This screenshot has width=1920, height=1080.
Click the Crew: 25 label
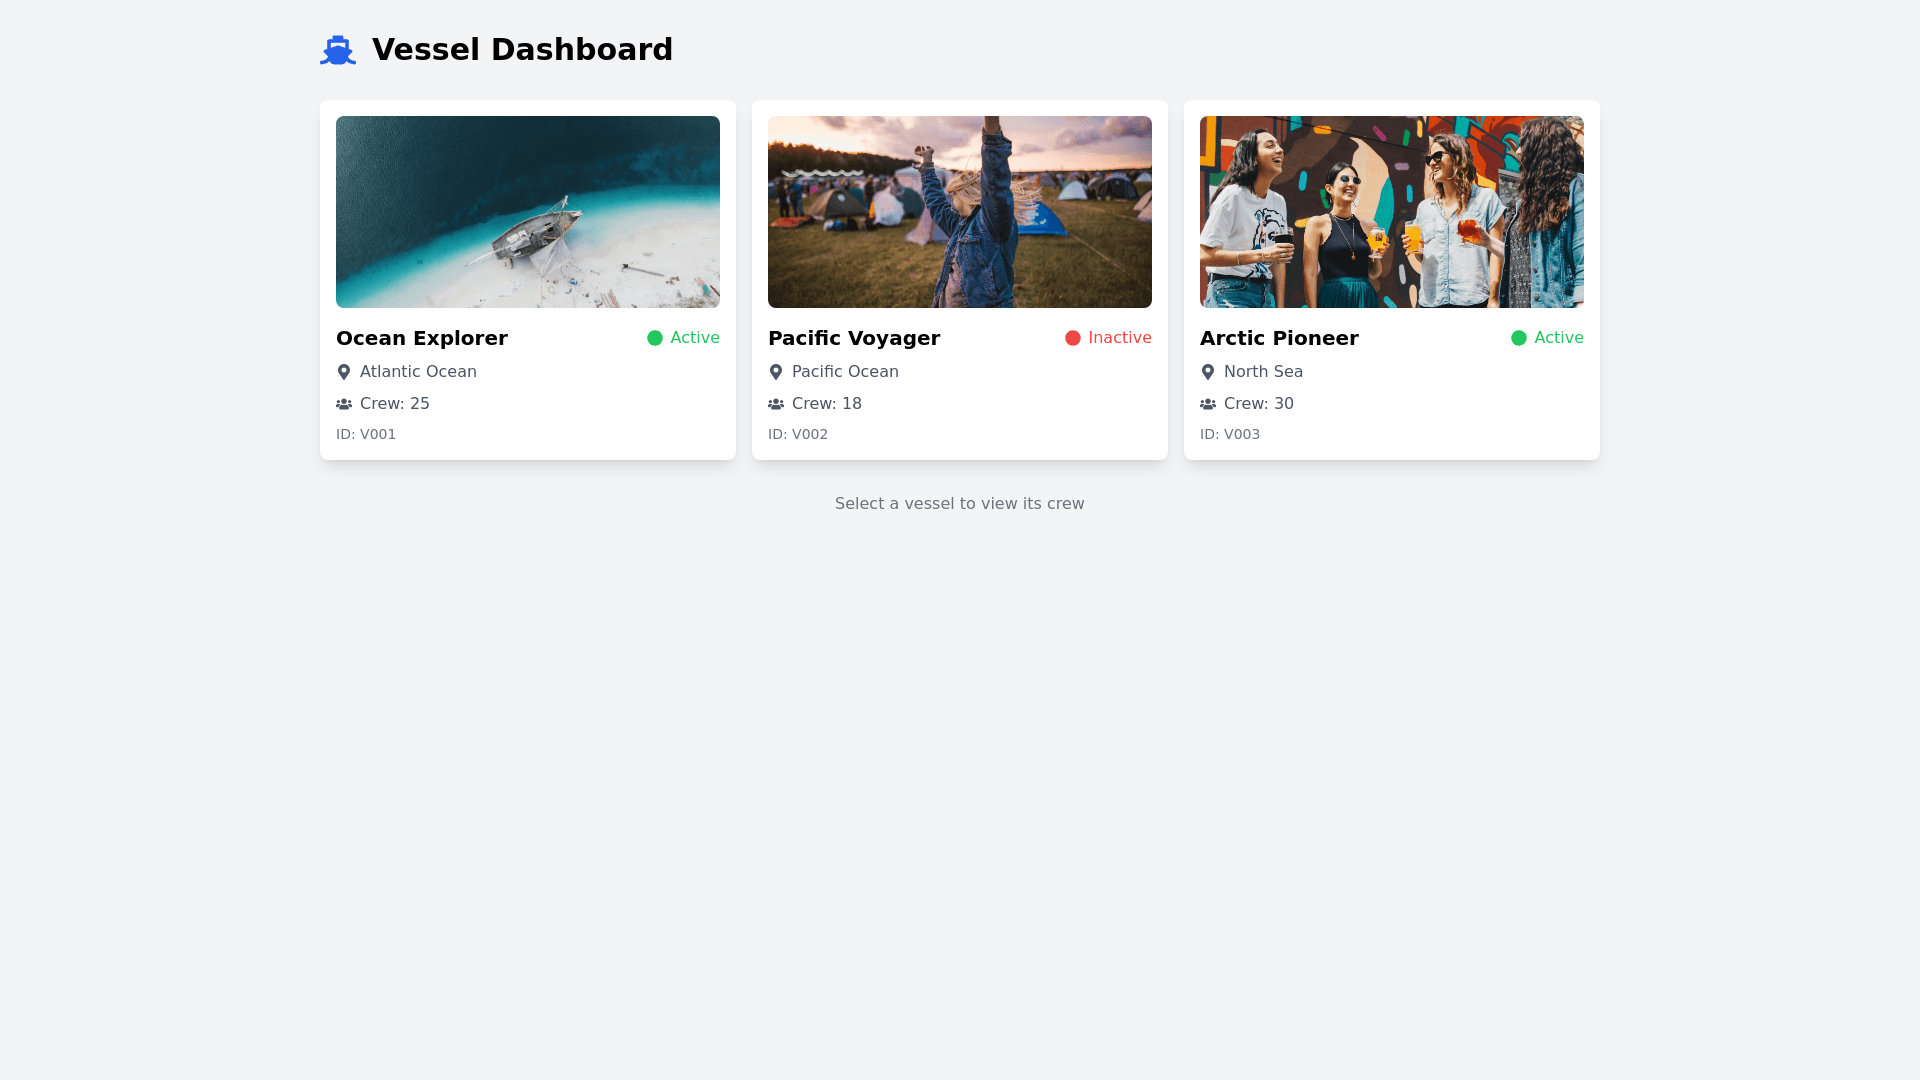tap(395, 404)
